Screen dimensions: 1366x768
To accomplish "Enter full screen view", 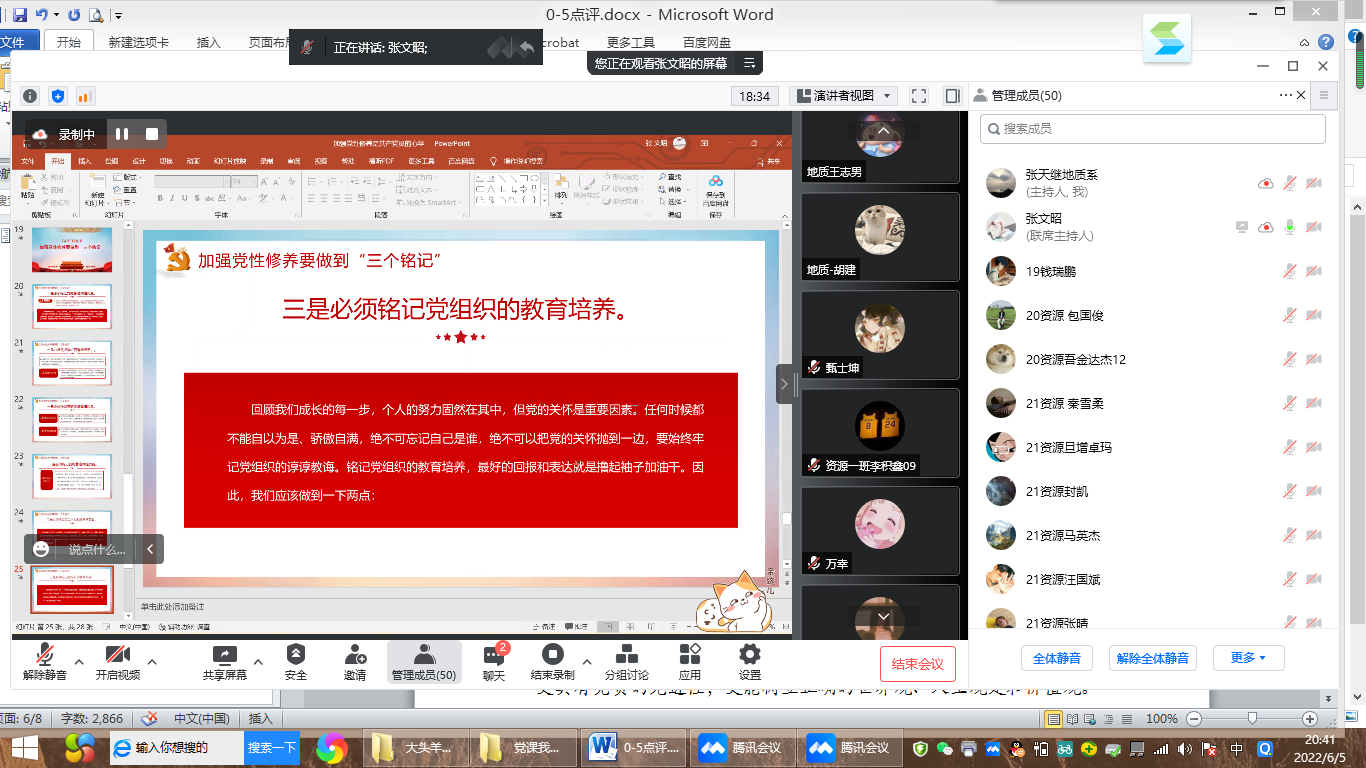I will (x=919, y=96).
